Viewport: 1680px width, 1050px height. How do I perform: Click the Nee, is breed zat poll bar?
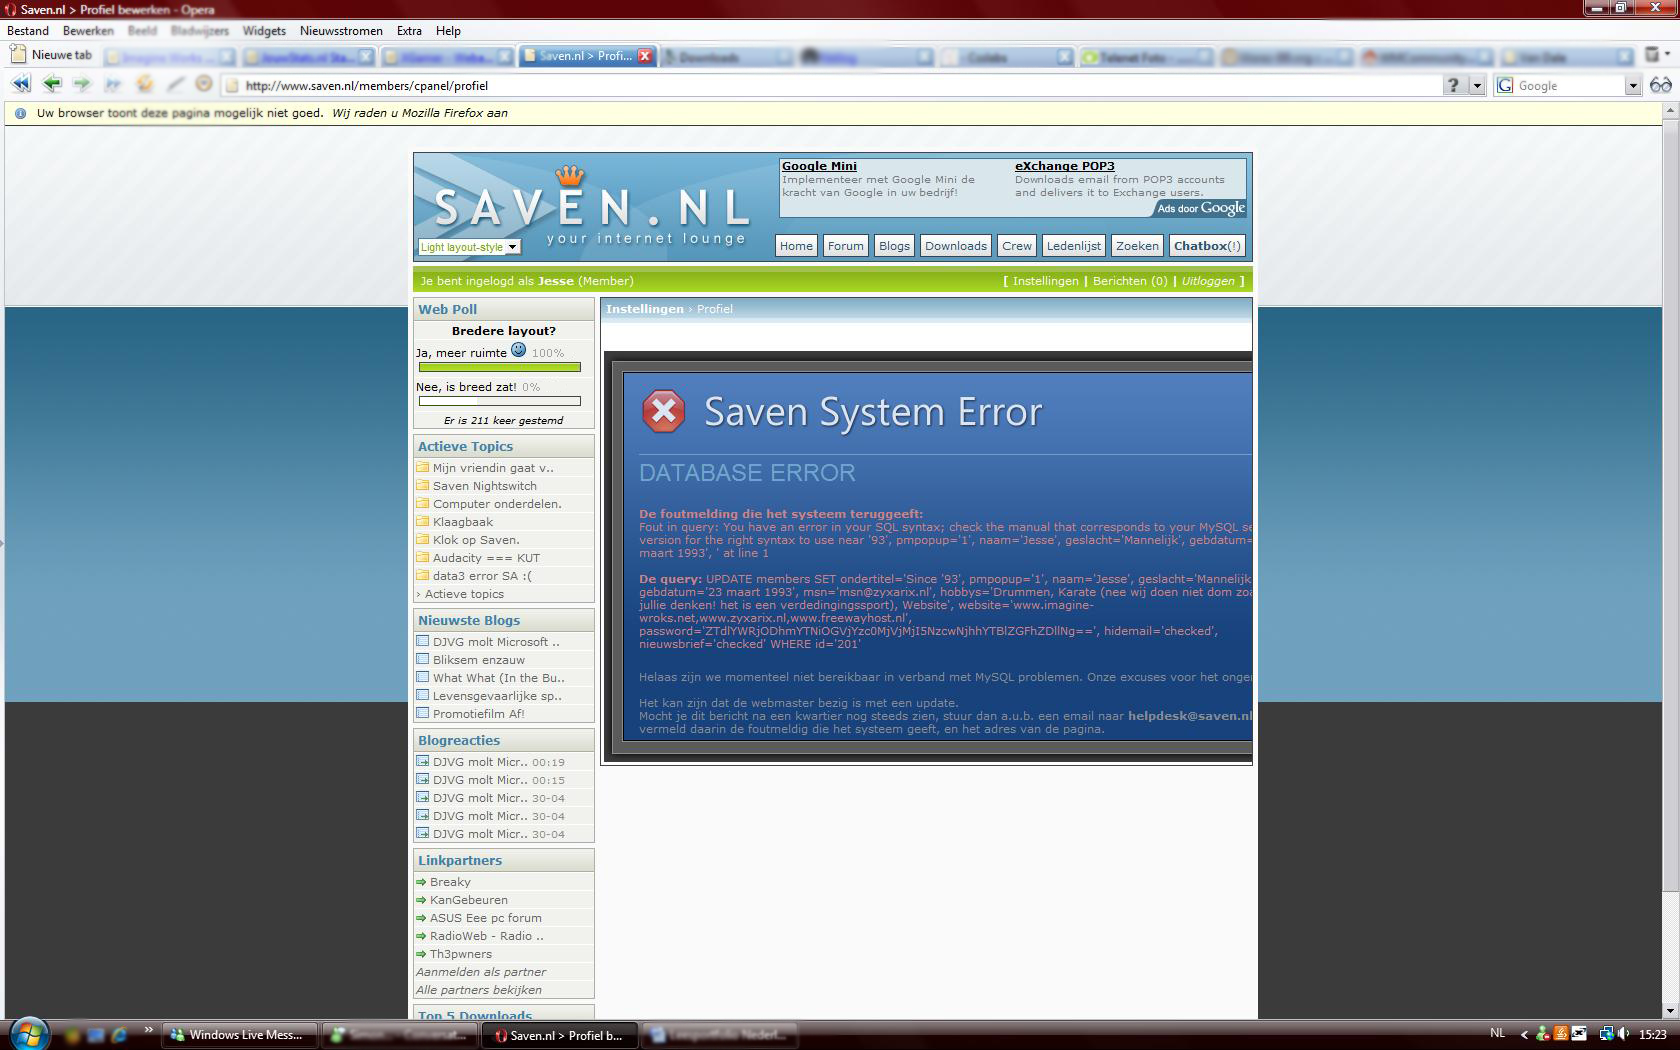pos(499,401)
